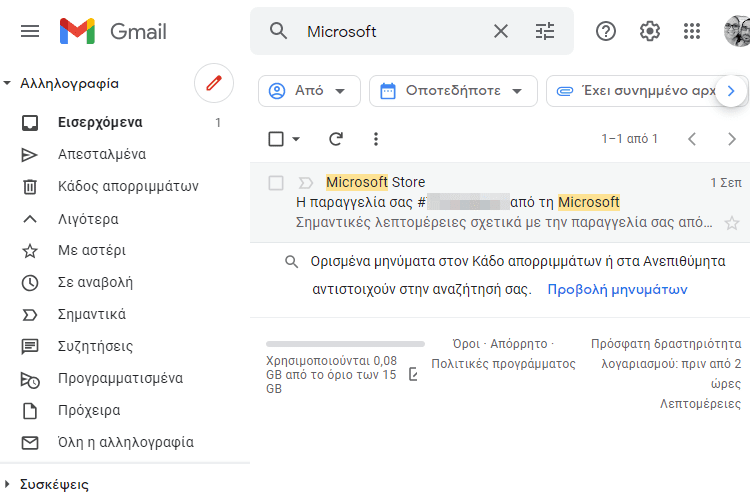Image resolution: width=750 pixels, height=500 pixels.
Task: Expand the Συσκέψεις section
Action: (x=7, y=484)
